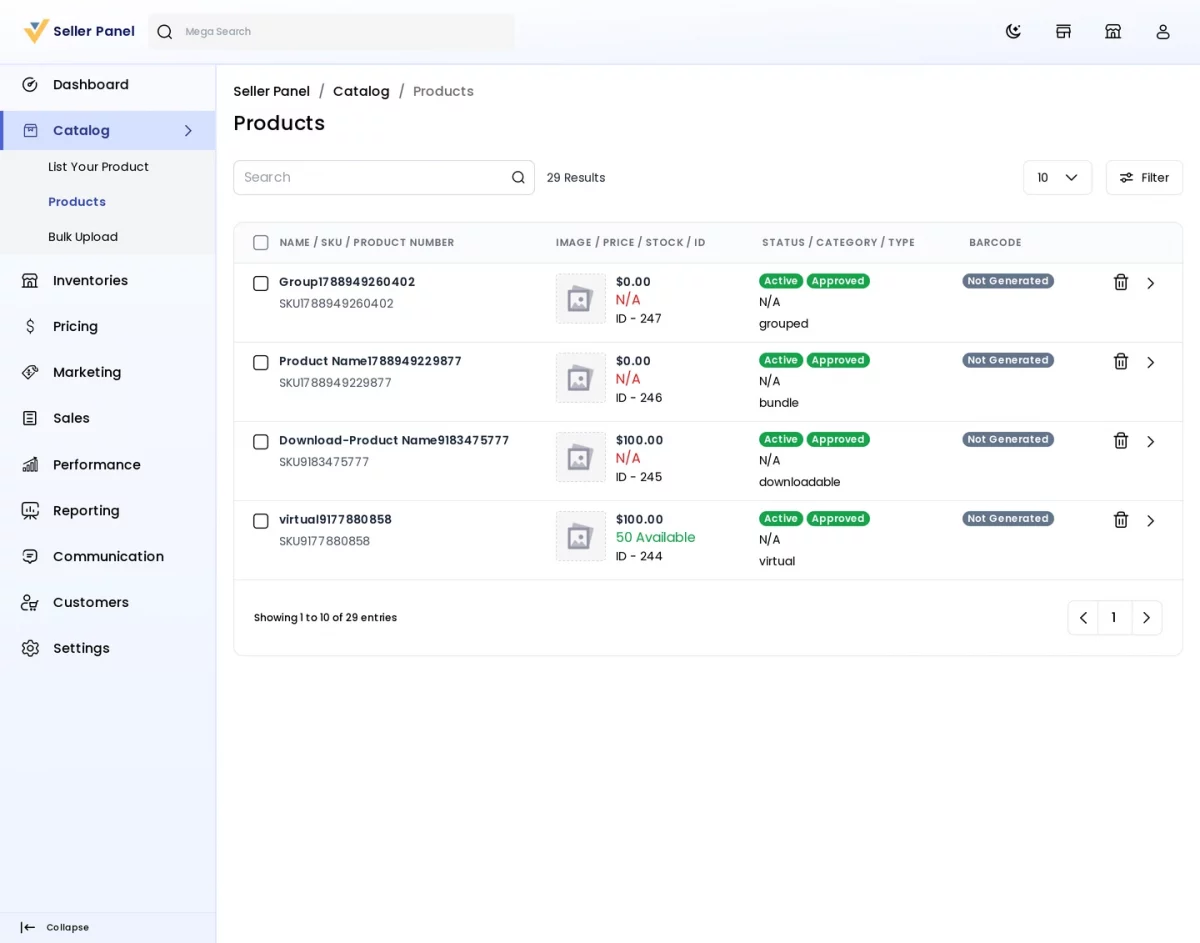Click Not Generated badge in Group1788949260402 row
Screen dimensions: 1200x943
click(x=1008, y=281)
